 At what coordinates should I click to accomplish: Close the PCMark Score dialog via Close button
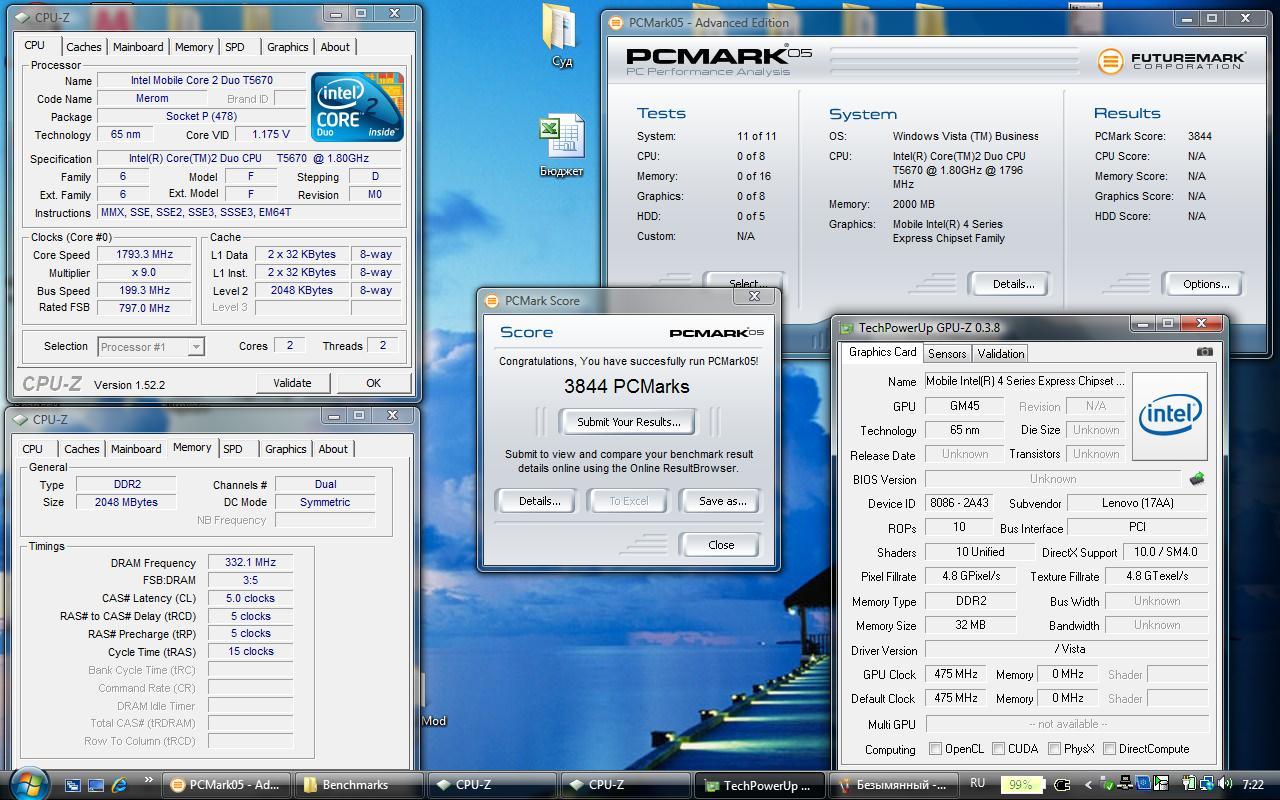721,545
